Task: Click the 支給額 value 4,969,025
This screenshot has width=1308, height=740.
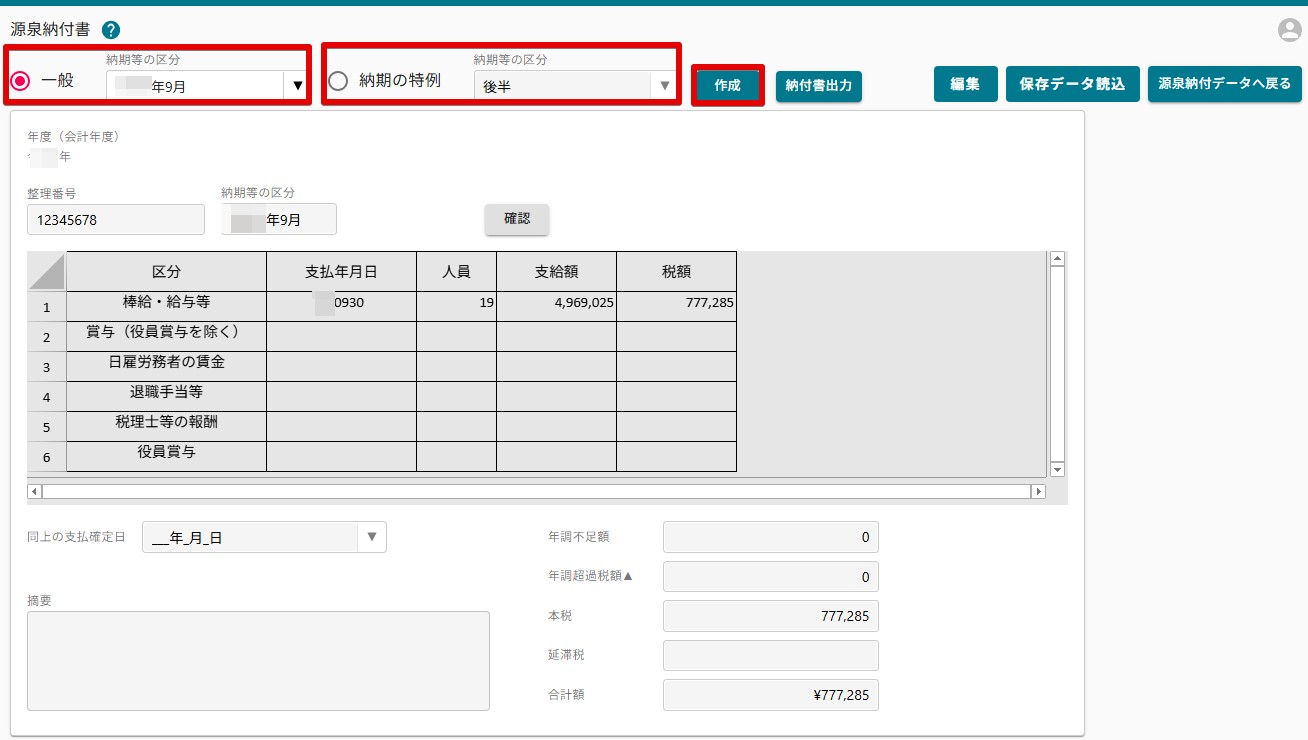Action: [557, 306]
